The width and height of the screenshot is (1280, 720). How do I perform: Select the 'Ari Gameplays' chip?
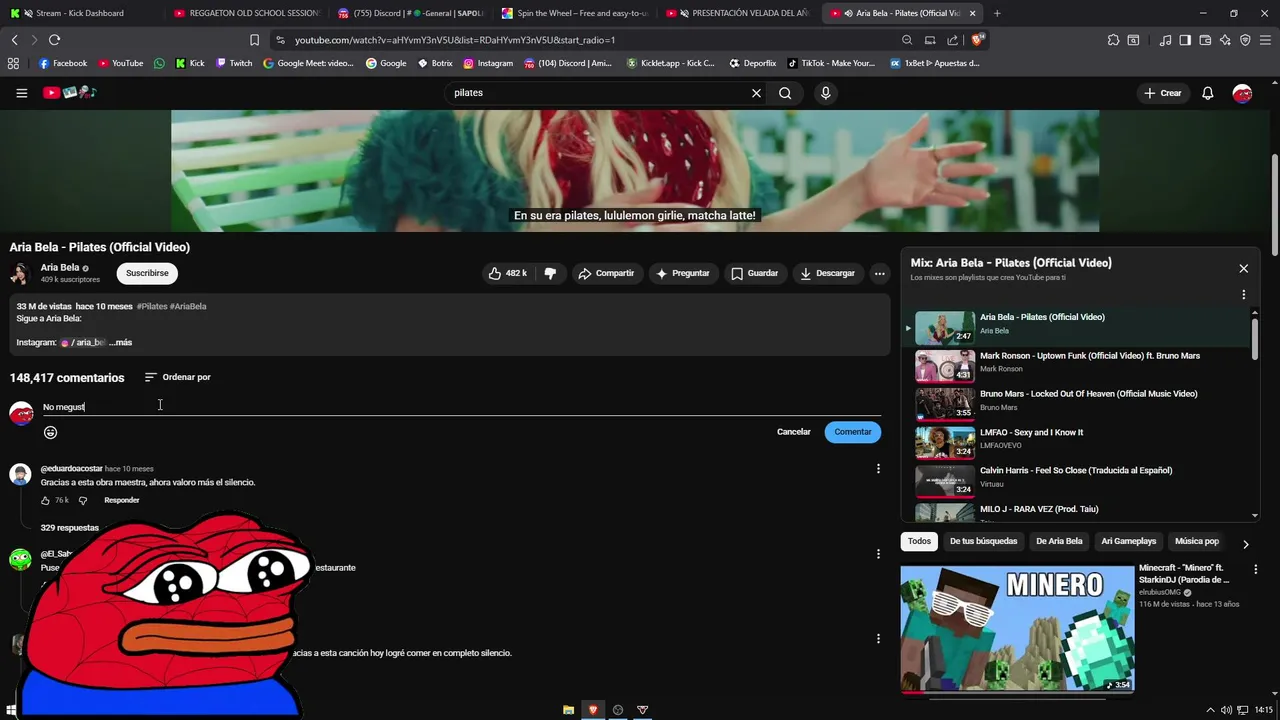coord(1128,541)
